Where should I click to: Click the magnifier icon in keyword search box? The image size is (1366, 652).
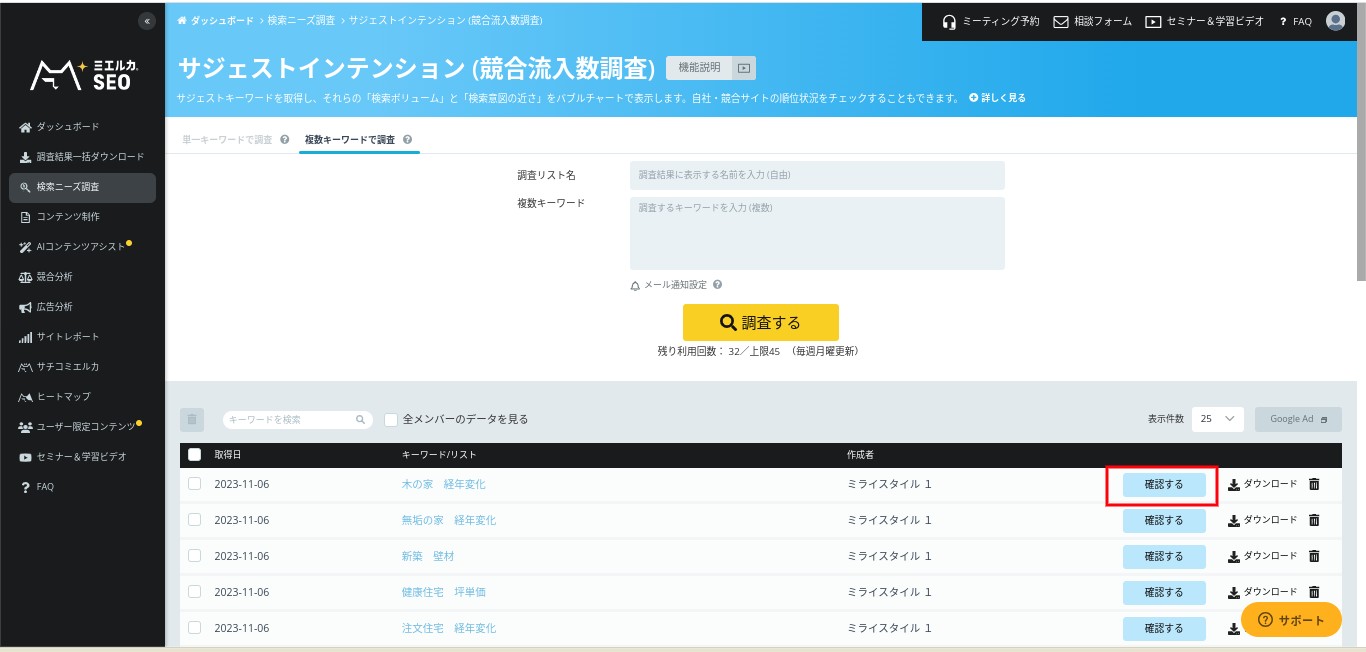pos(361,420)
